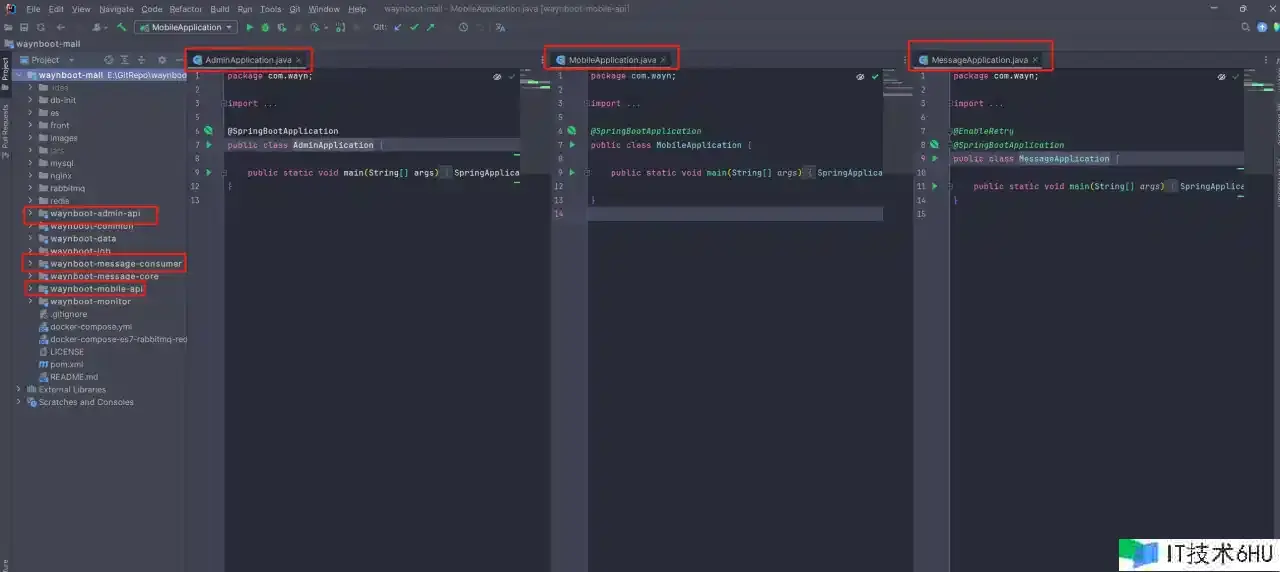Switch to the AdminApplication.java tab
Screen dimensions: 1280x572
[x=248, y=60]
